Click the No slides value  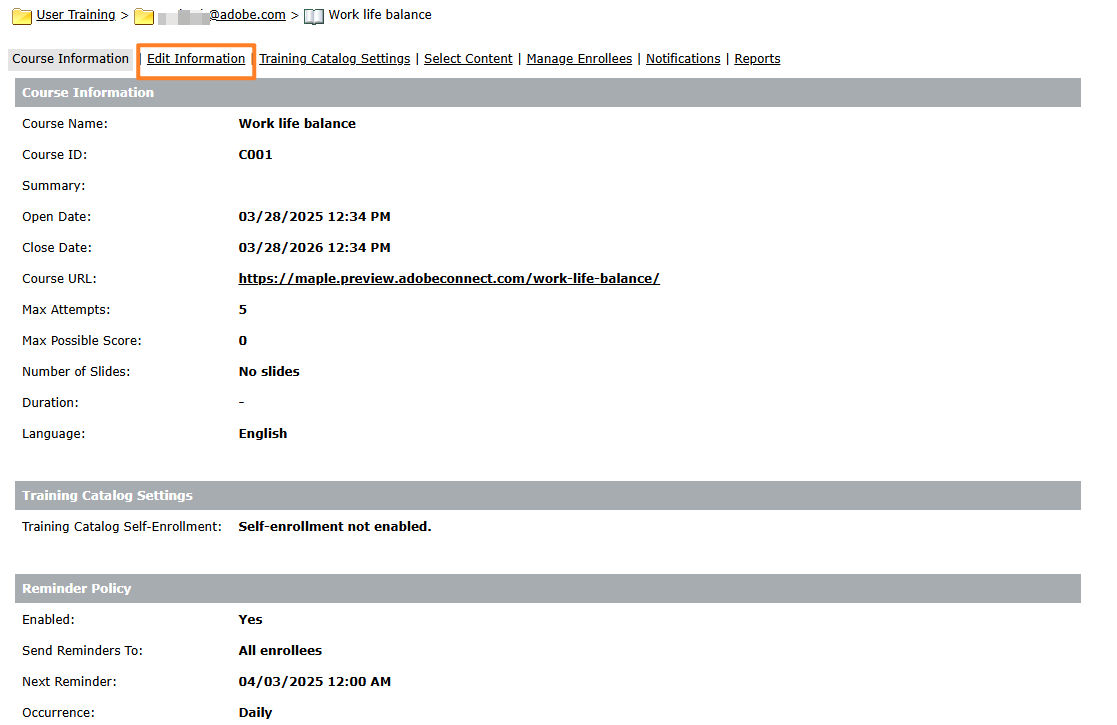coord(269,372)
